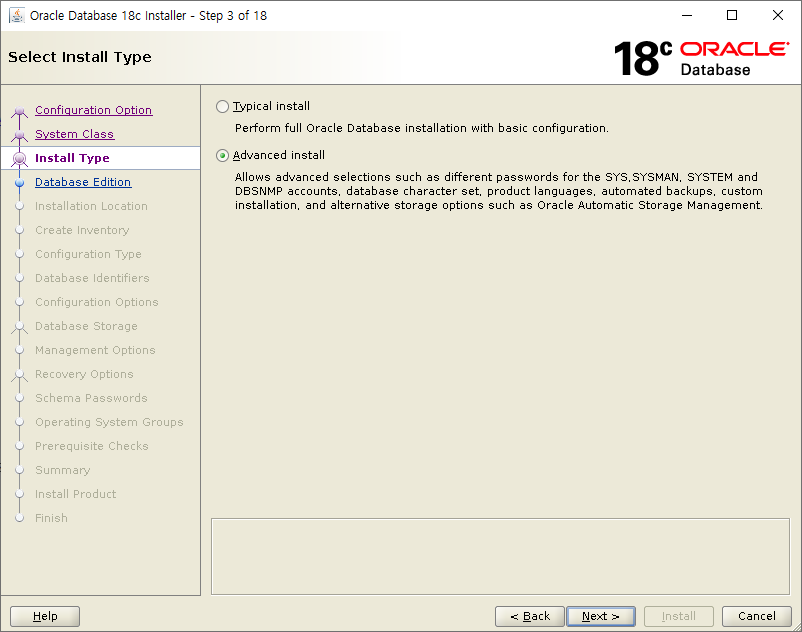Close the Oracle installer window
Screen dimensions: 802x632
tap(777, 15)
